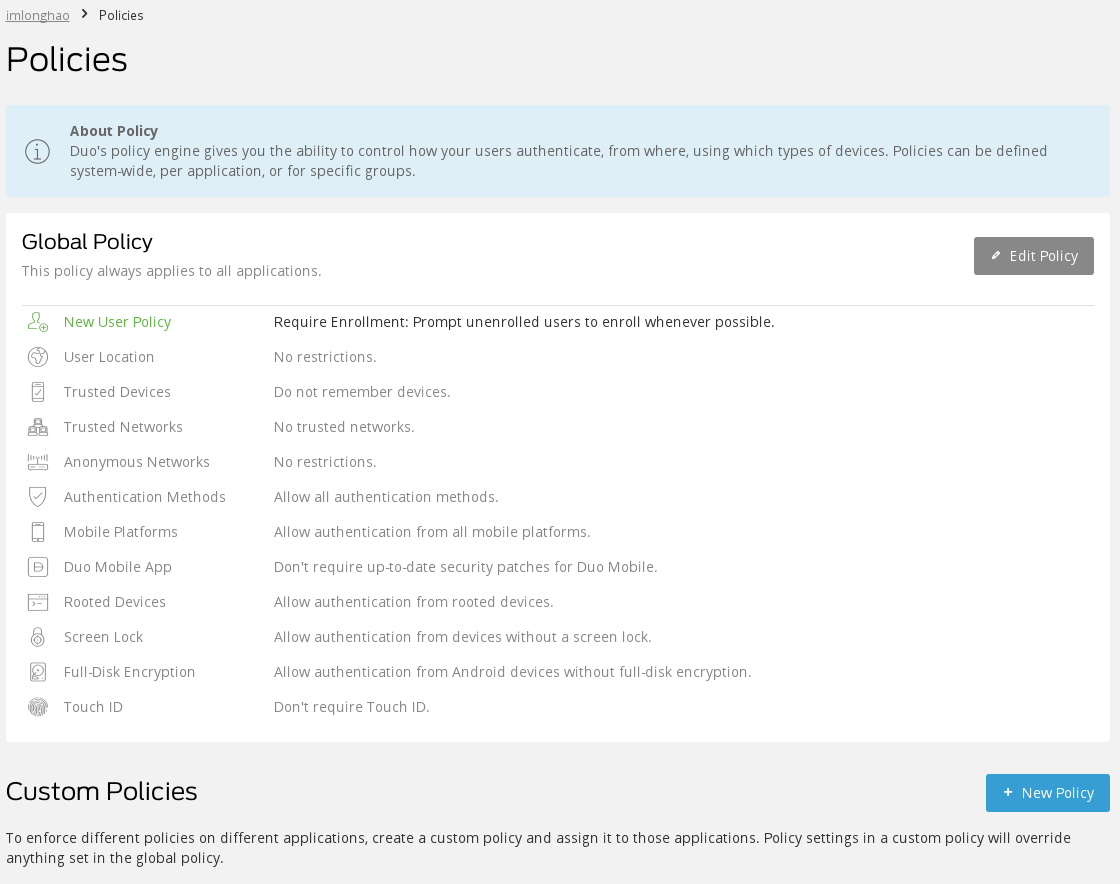Select the Trusted Networks label
The image size is (1120, 884).
123,427
